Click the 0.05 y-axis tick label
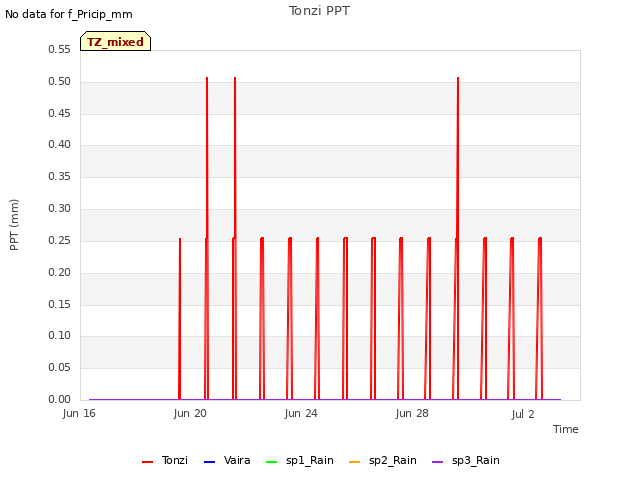Image resolution: width=640 pixels, height=480 pixels. click(60, 367)
